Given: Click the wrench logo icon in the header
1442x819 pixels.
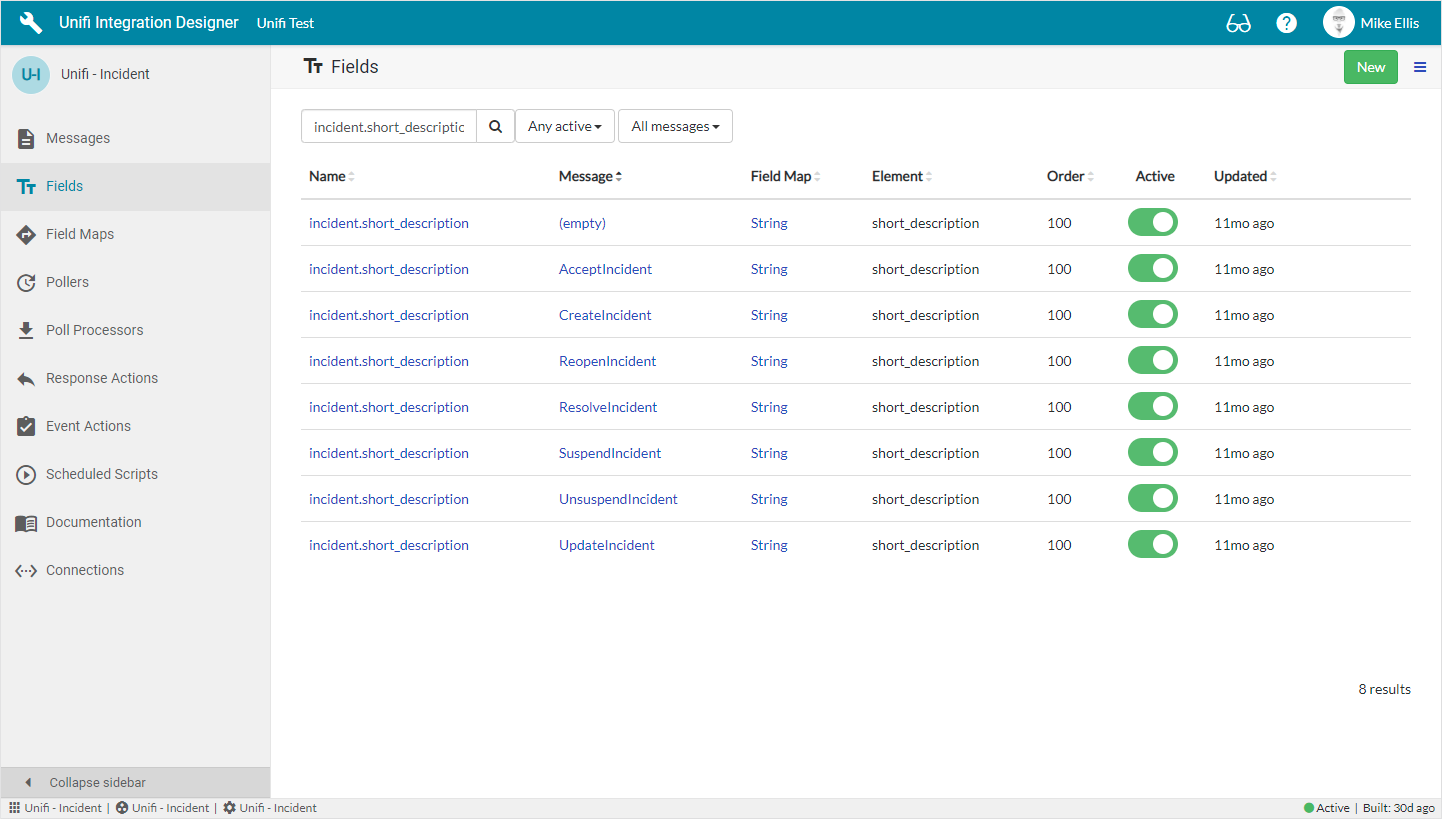Looking at the screenshot, I should coord(31,23).
